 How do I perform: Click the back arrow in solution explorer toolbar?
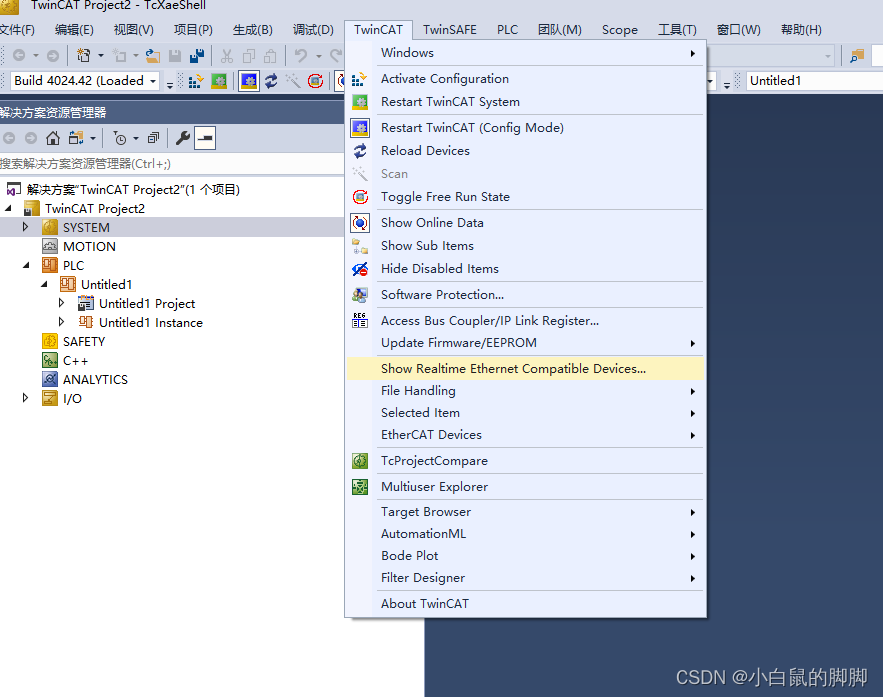9,138
